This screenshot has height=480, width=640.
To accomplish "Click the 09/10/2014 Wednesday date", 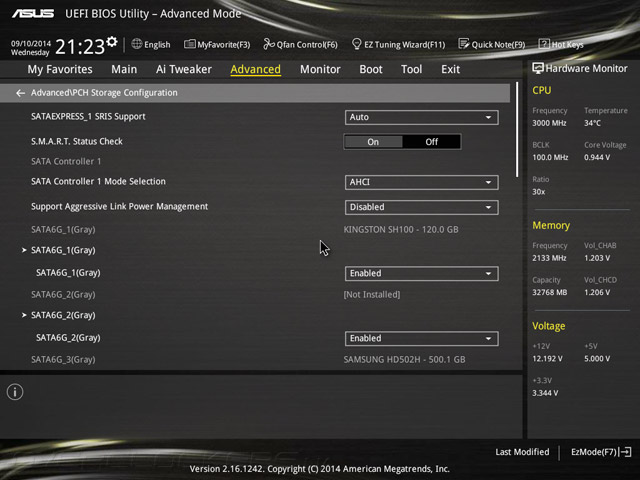I will (x=31, y=48).
